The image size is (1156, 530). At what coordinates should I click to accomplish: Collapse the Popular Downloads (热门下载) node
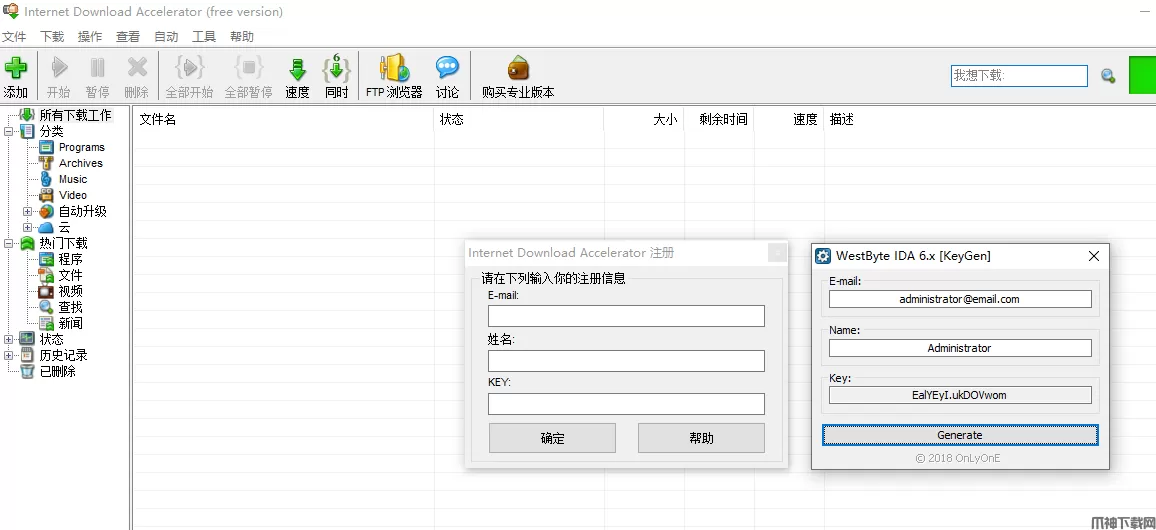(8, 243)
